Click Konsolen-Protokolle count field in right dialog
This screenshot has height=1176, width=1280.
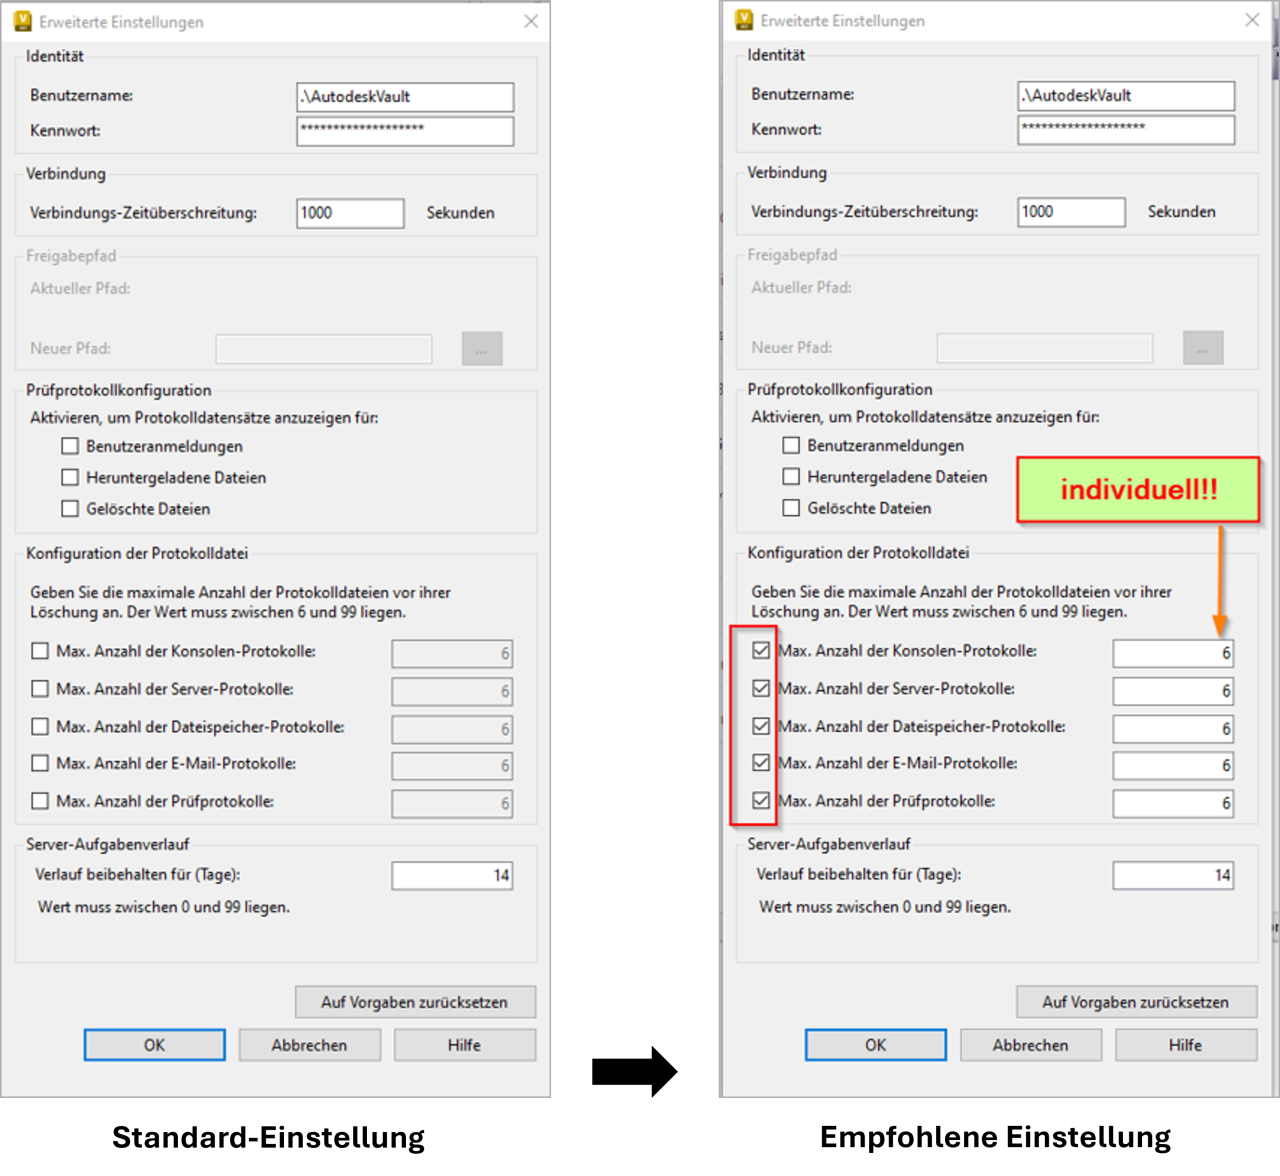coord(1173,653)
